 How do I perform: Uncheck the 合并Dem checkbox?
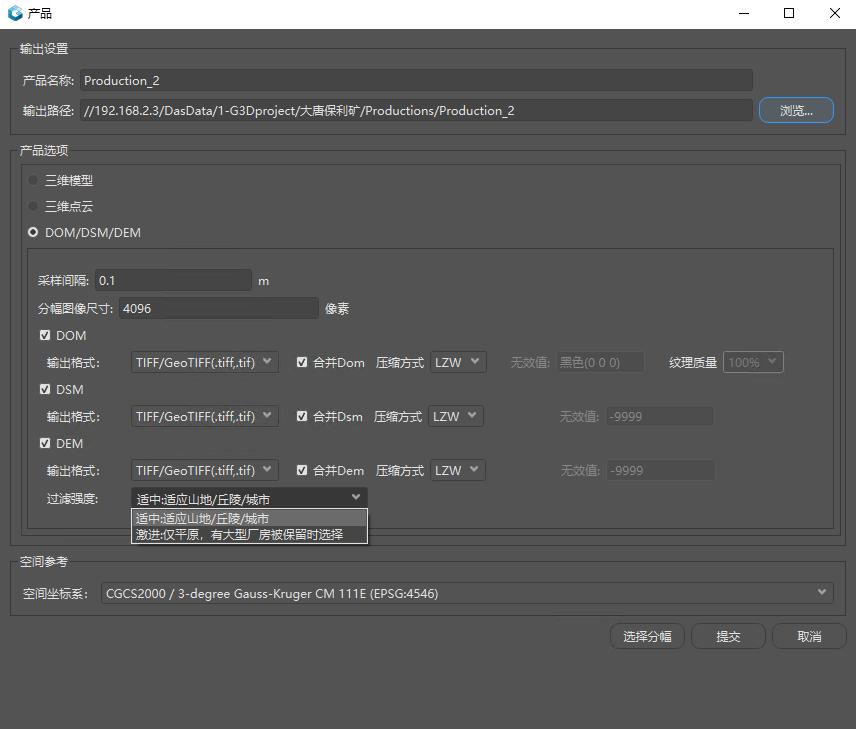pyautogui.click(x=302, y=470)
